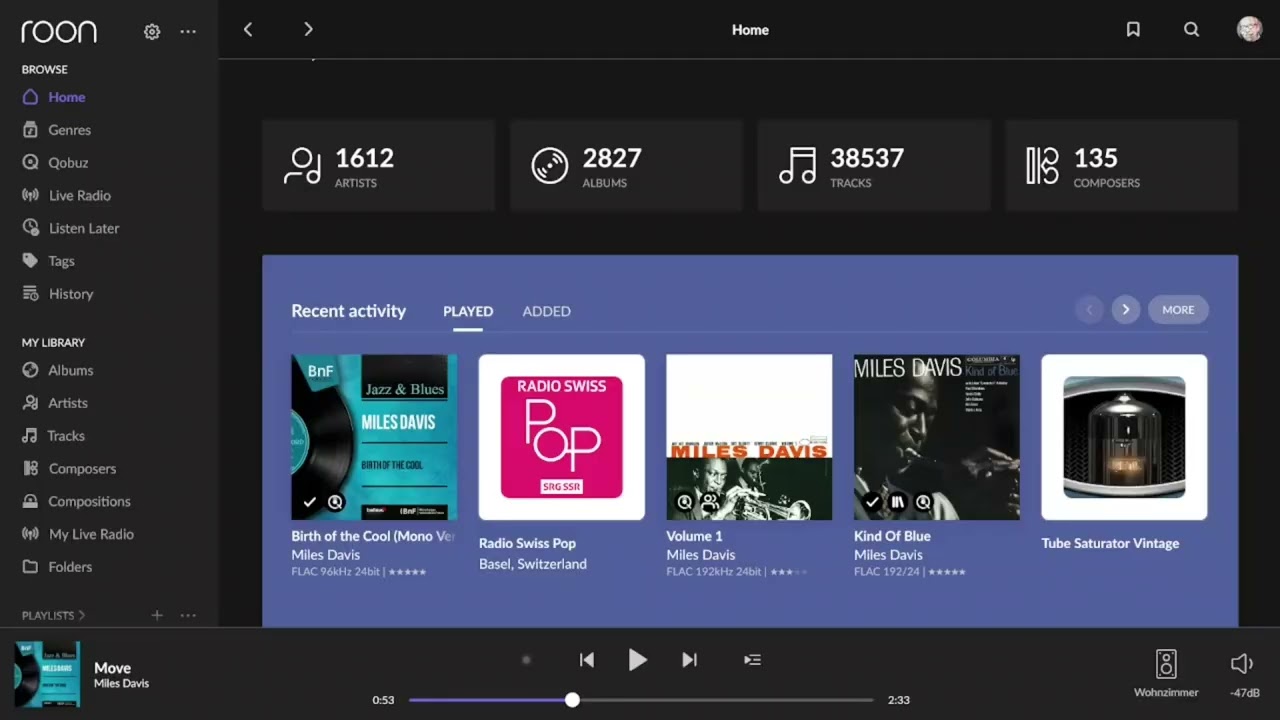Image resolution: width=1280 pixels, height=720 pixels.
Task: Click now playing album thumbnail
Action: click(x=47, y=675)
